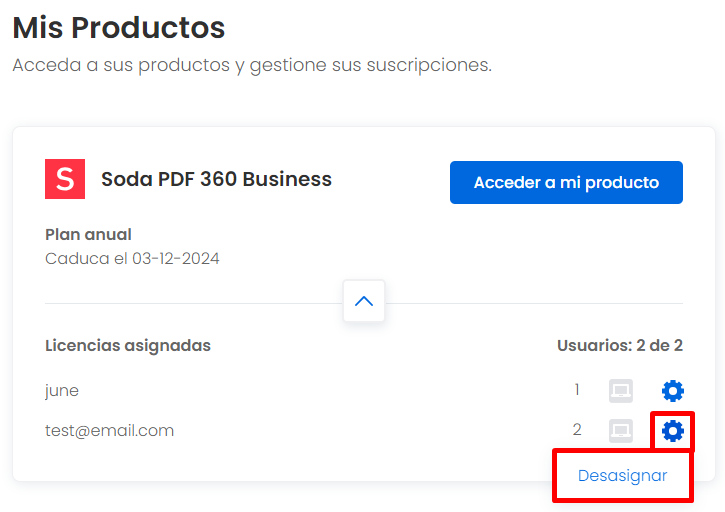Screen dimensions: 725x512
Task: Open settings gear for test@email.com license
Action: 673,431
